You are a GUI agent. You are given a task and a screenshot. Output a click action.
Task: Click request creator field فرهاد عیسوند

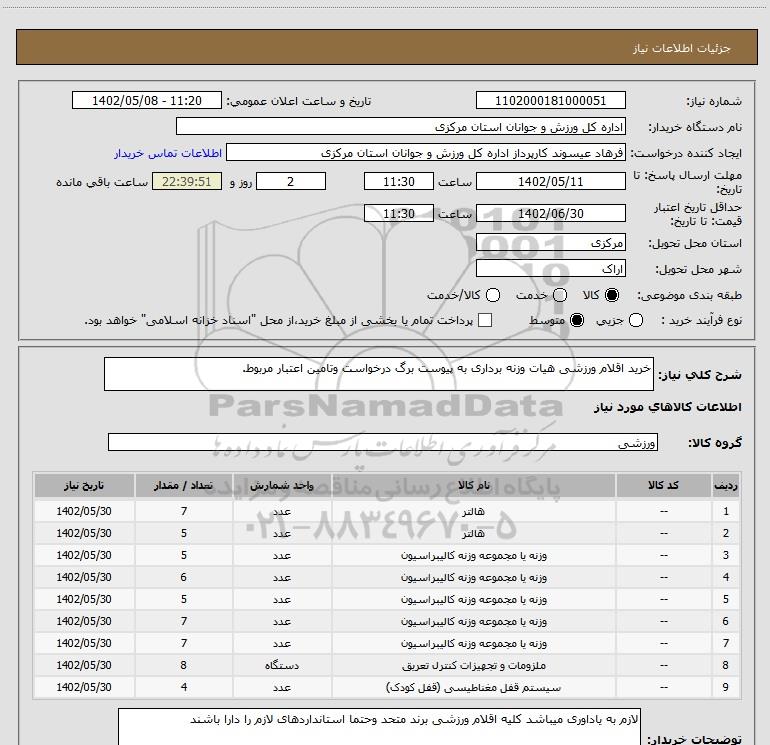coord(426,153)
